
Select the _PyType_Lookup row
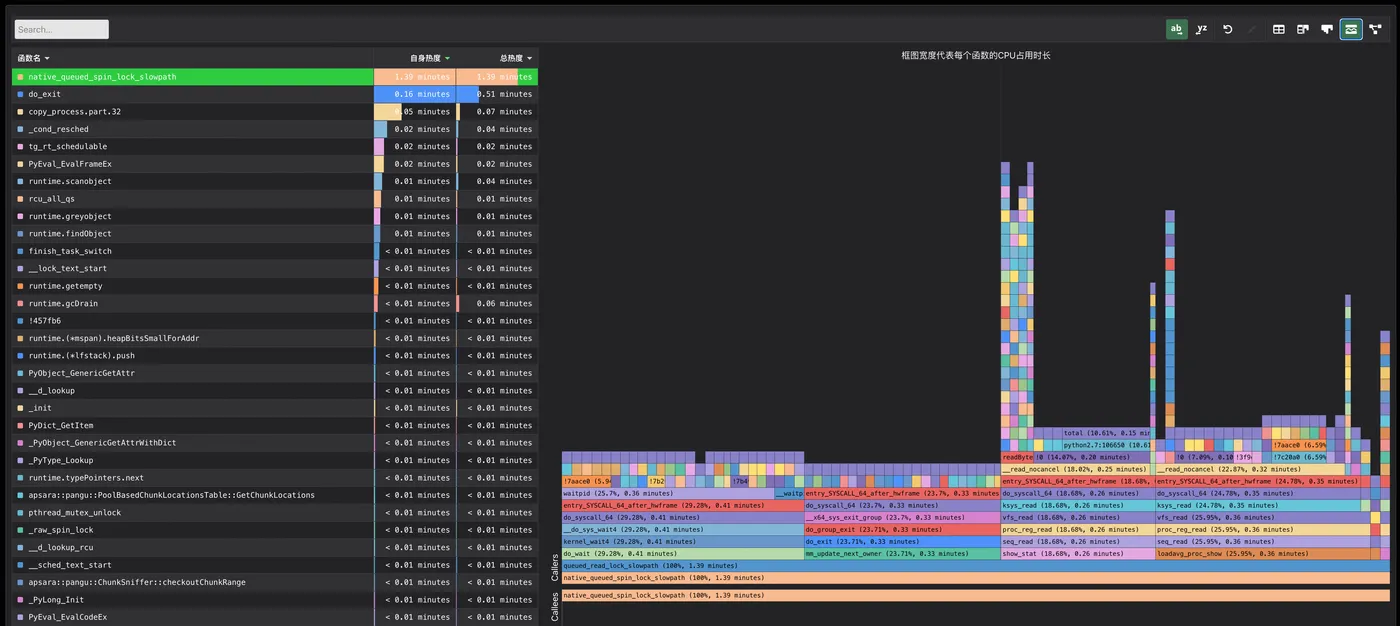tap(275, 460)
